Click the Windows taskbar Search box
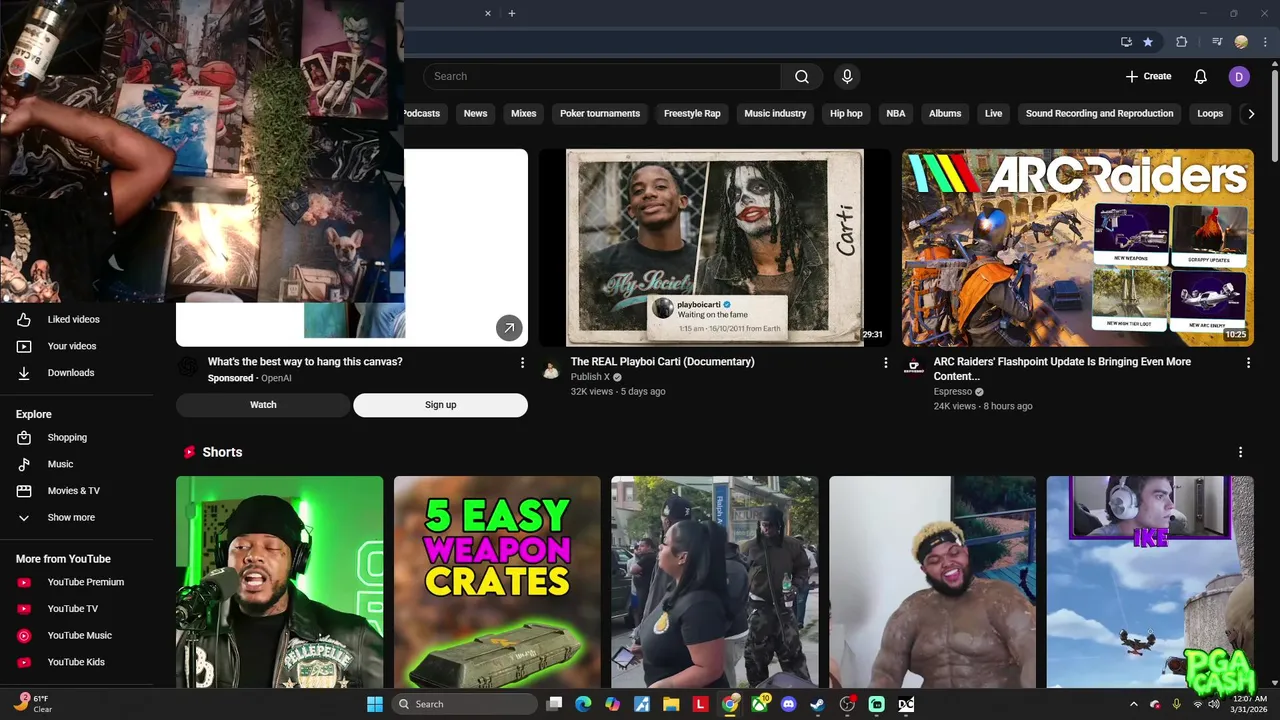The height and width of the screenshot is (720, 1280). [x=464, y=704]
